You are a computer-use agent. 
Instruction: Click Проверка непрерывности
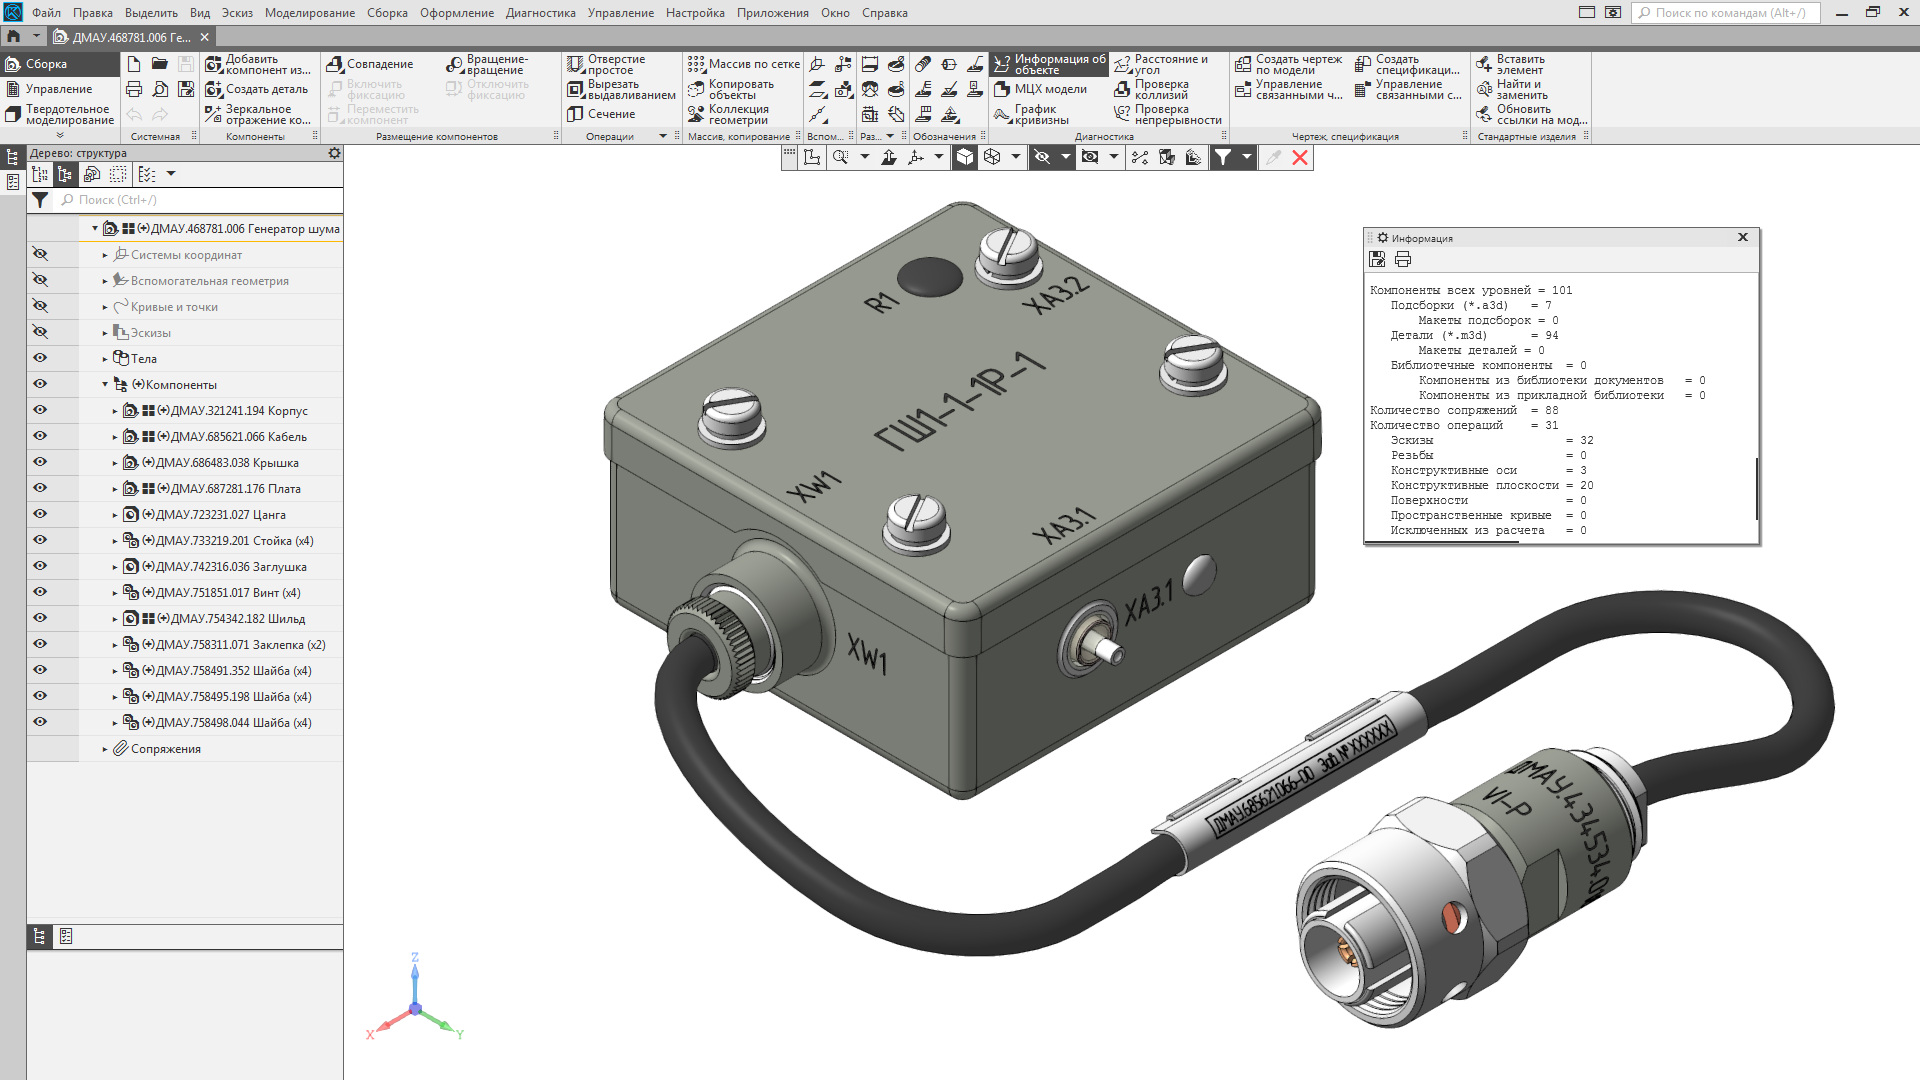coord(1168,114)
